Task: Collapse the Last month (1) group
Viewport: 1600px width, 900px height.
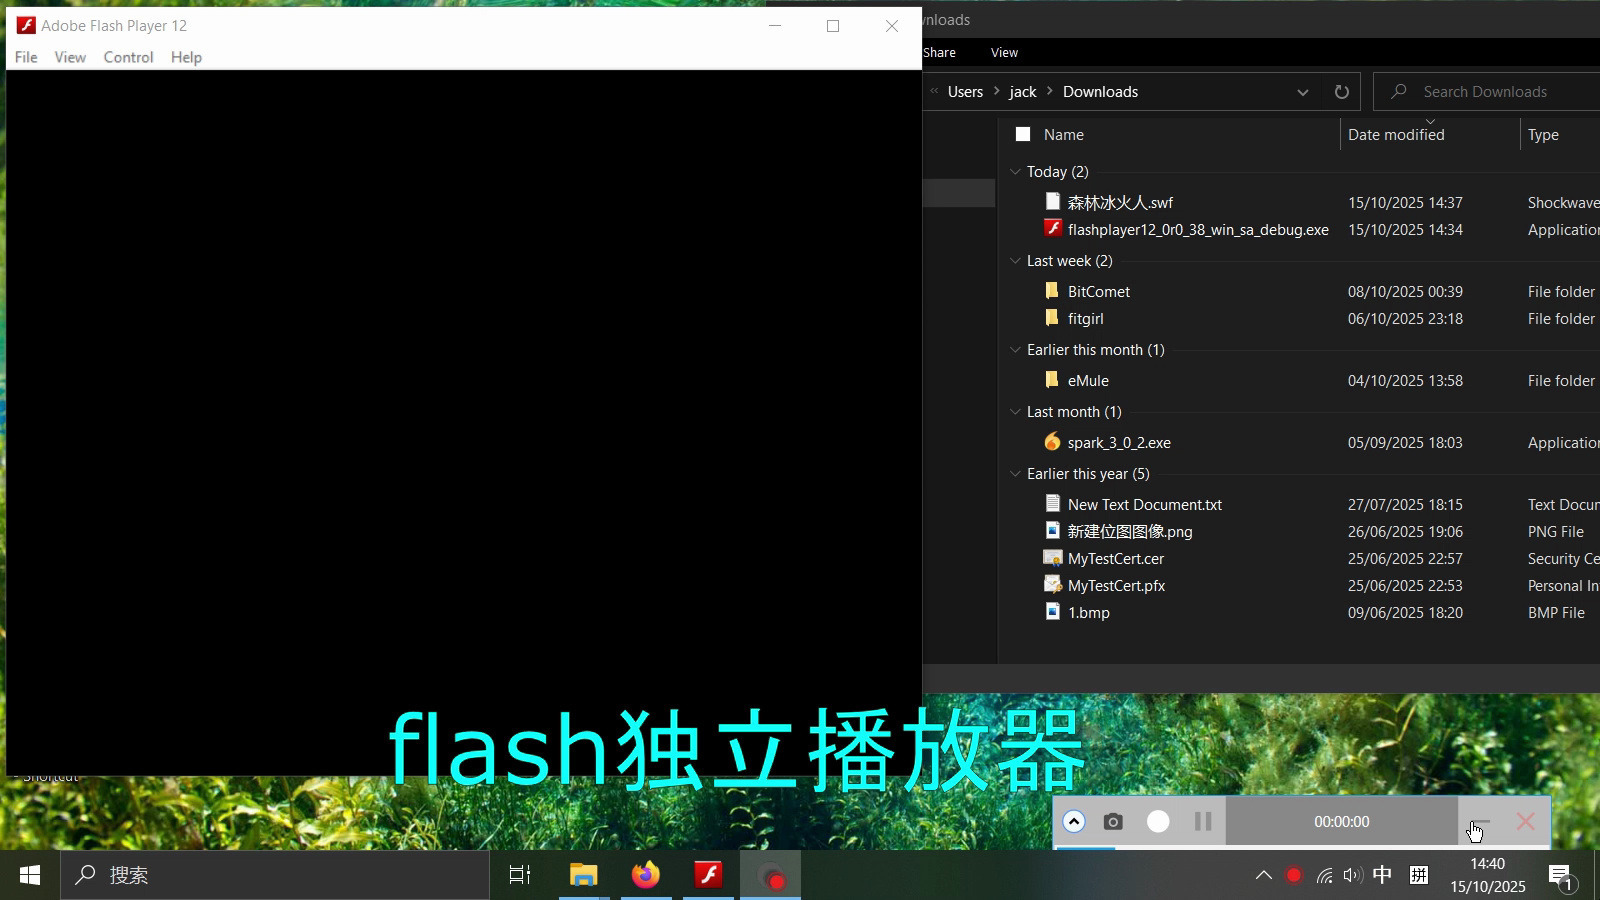Action: click(1015, 412)
